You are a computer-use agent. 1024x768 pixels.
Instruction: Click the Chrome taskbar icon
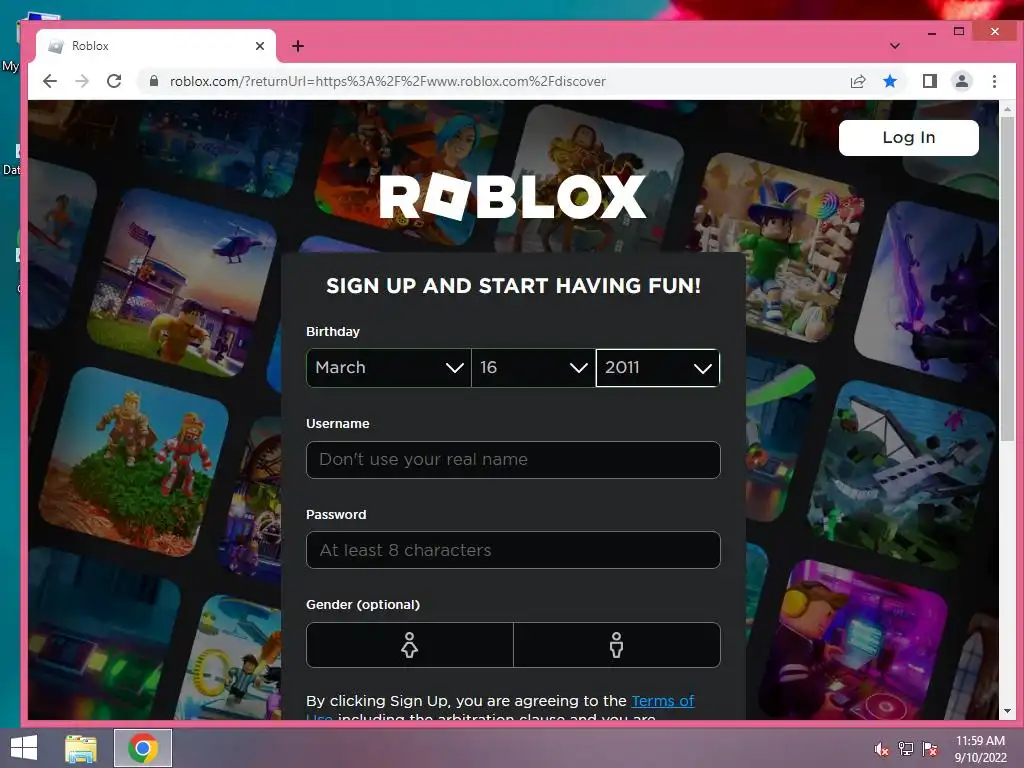pyautogui.click(x=143, y=748)
